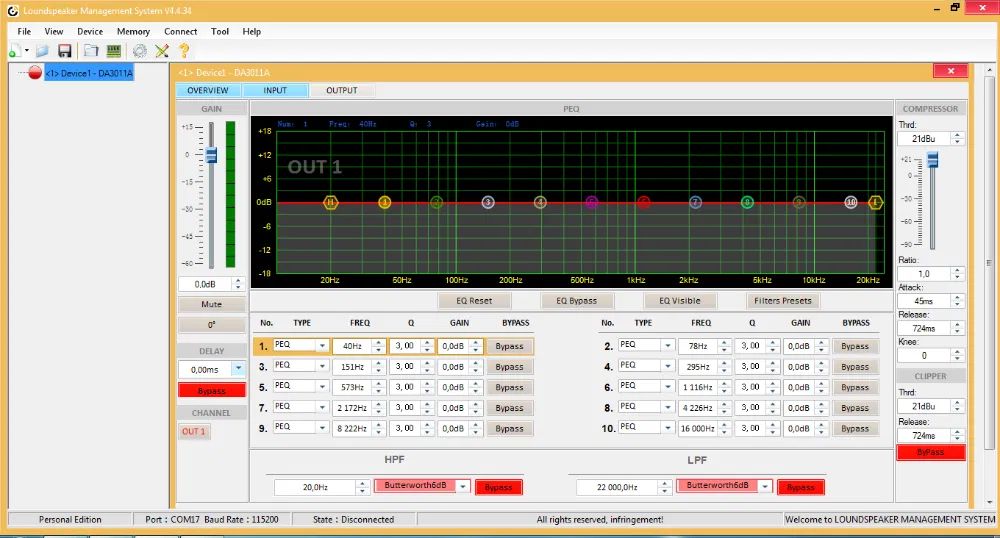Increase compressor Ratio with up stepper
Viewport: 1000px width, 538px height.
click(957, 270)
